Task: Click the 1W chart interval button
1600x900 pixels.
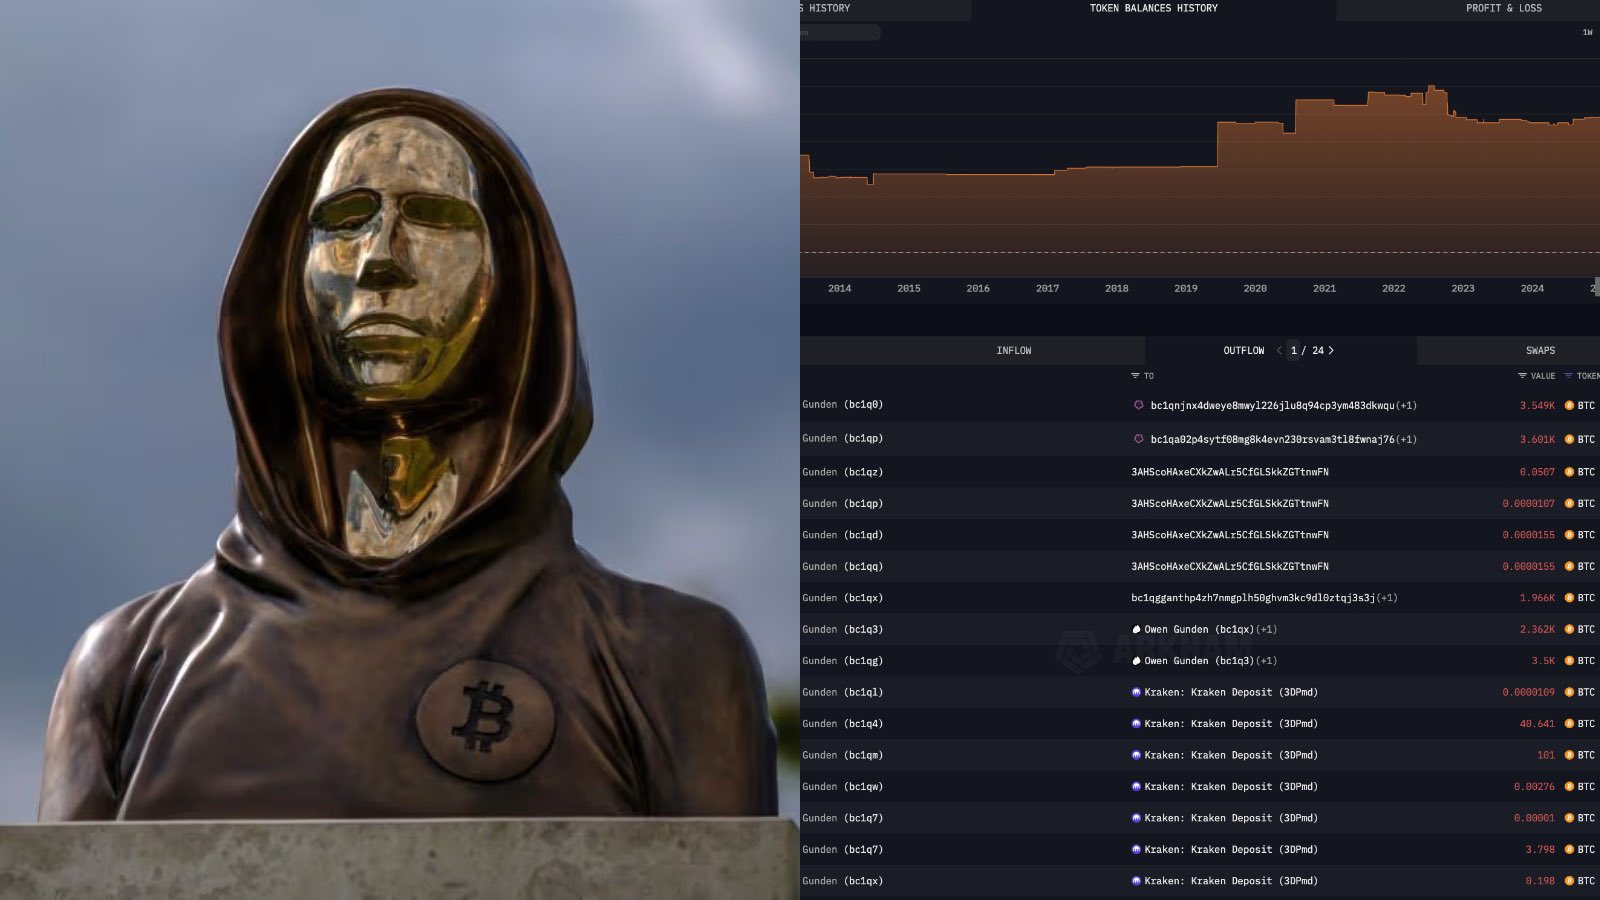Action: coord(1587,33)
